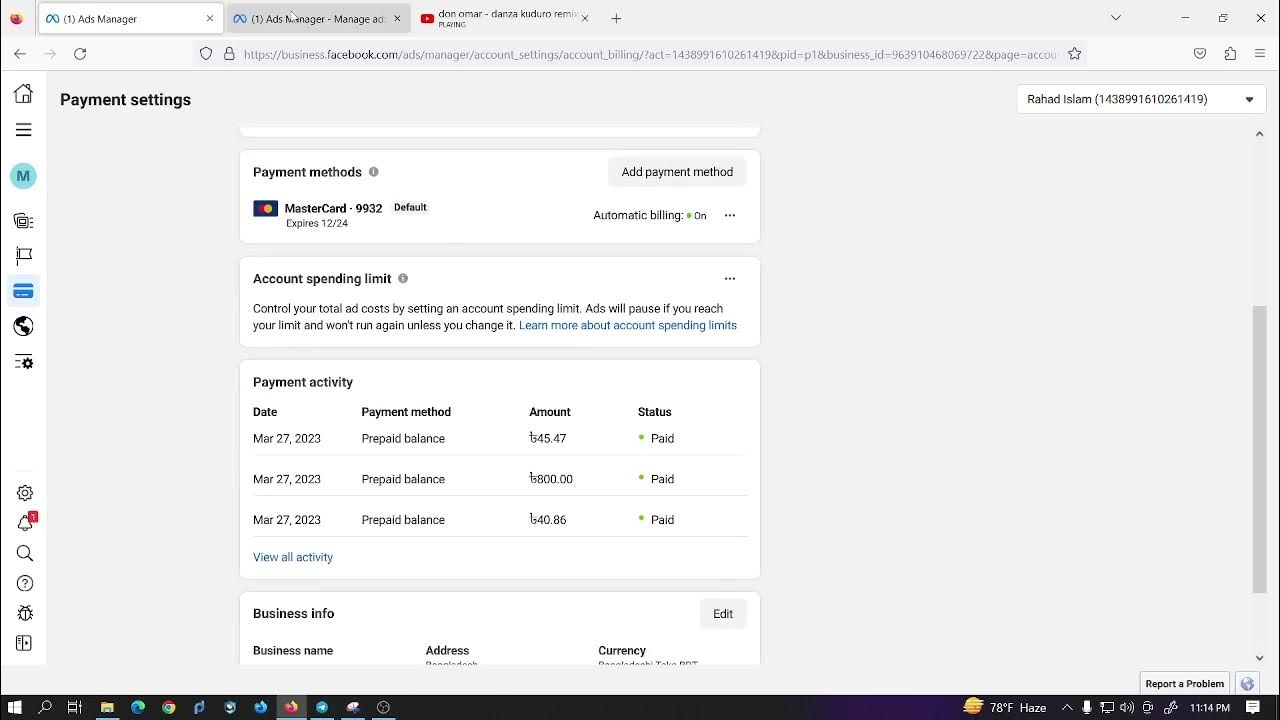Image resolution: width=1280 pixels, height=720 pixels.
Task: Bookmark this page with star icon
Action: [x=1074, y=54]
